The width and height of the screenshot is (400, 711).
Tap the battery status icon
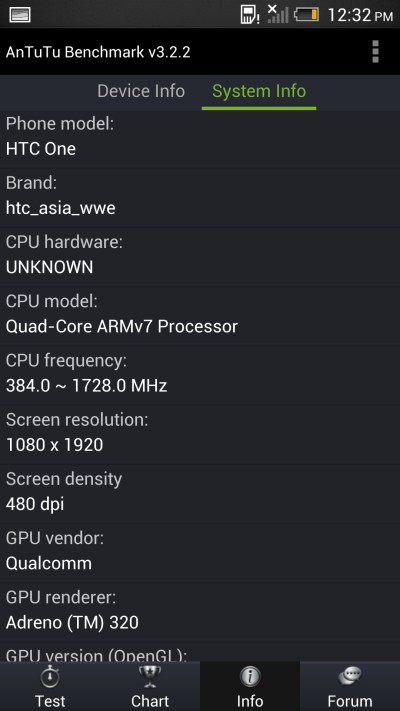[306, 15]
